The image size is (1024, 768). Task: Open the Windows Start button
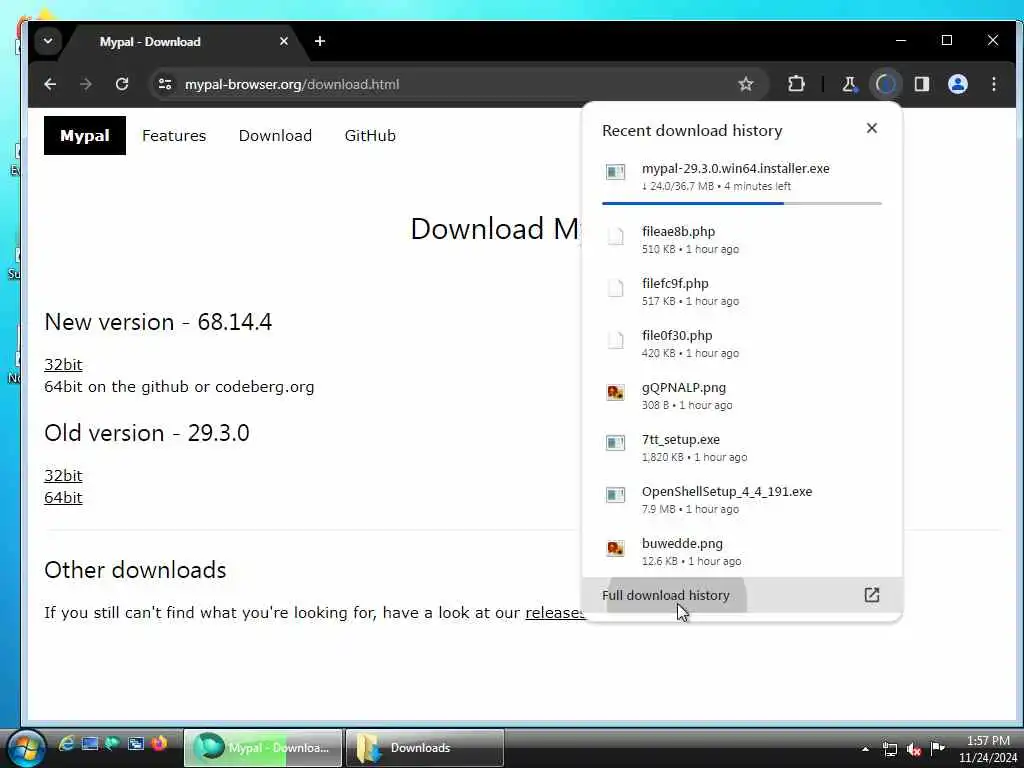pos(26,748)
